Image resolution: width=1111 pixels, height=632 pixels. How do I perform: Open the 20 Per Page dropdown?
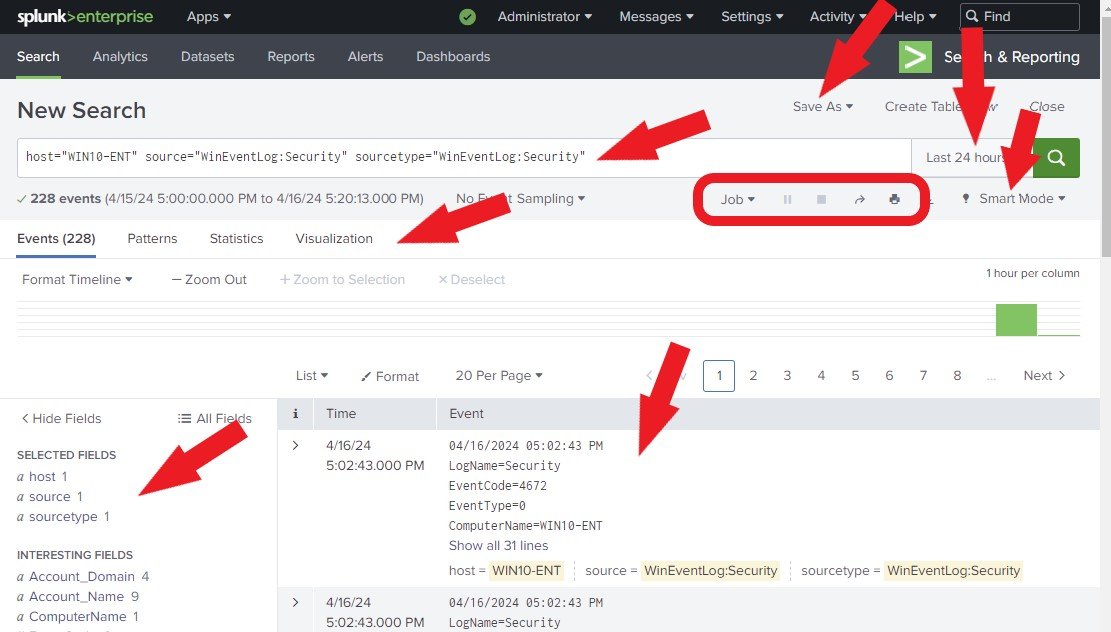tap(499, 376)
